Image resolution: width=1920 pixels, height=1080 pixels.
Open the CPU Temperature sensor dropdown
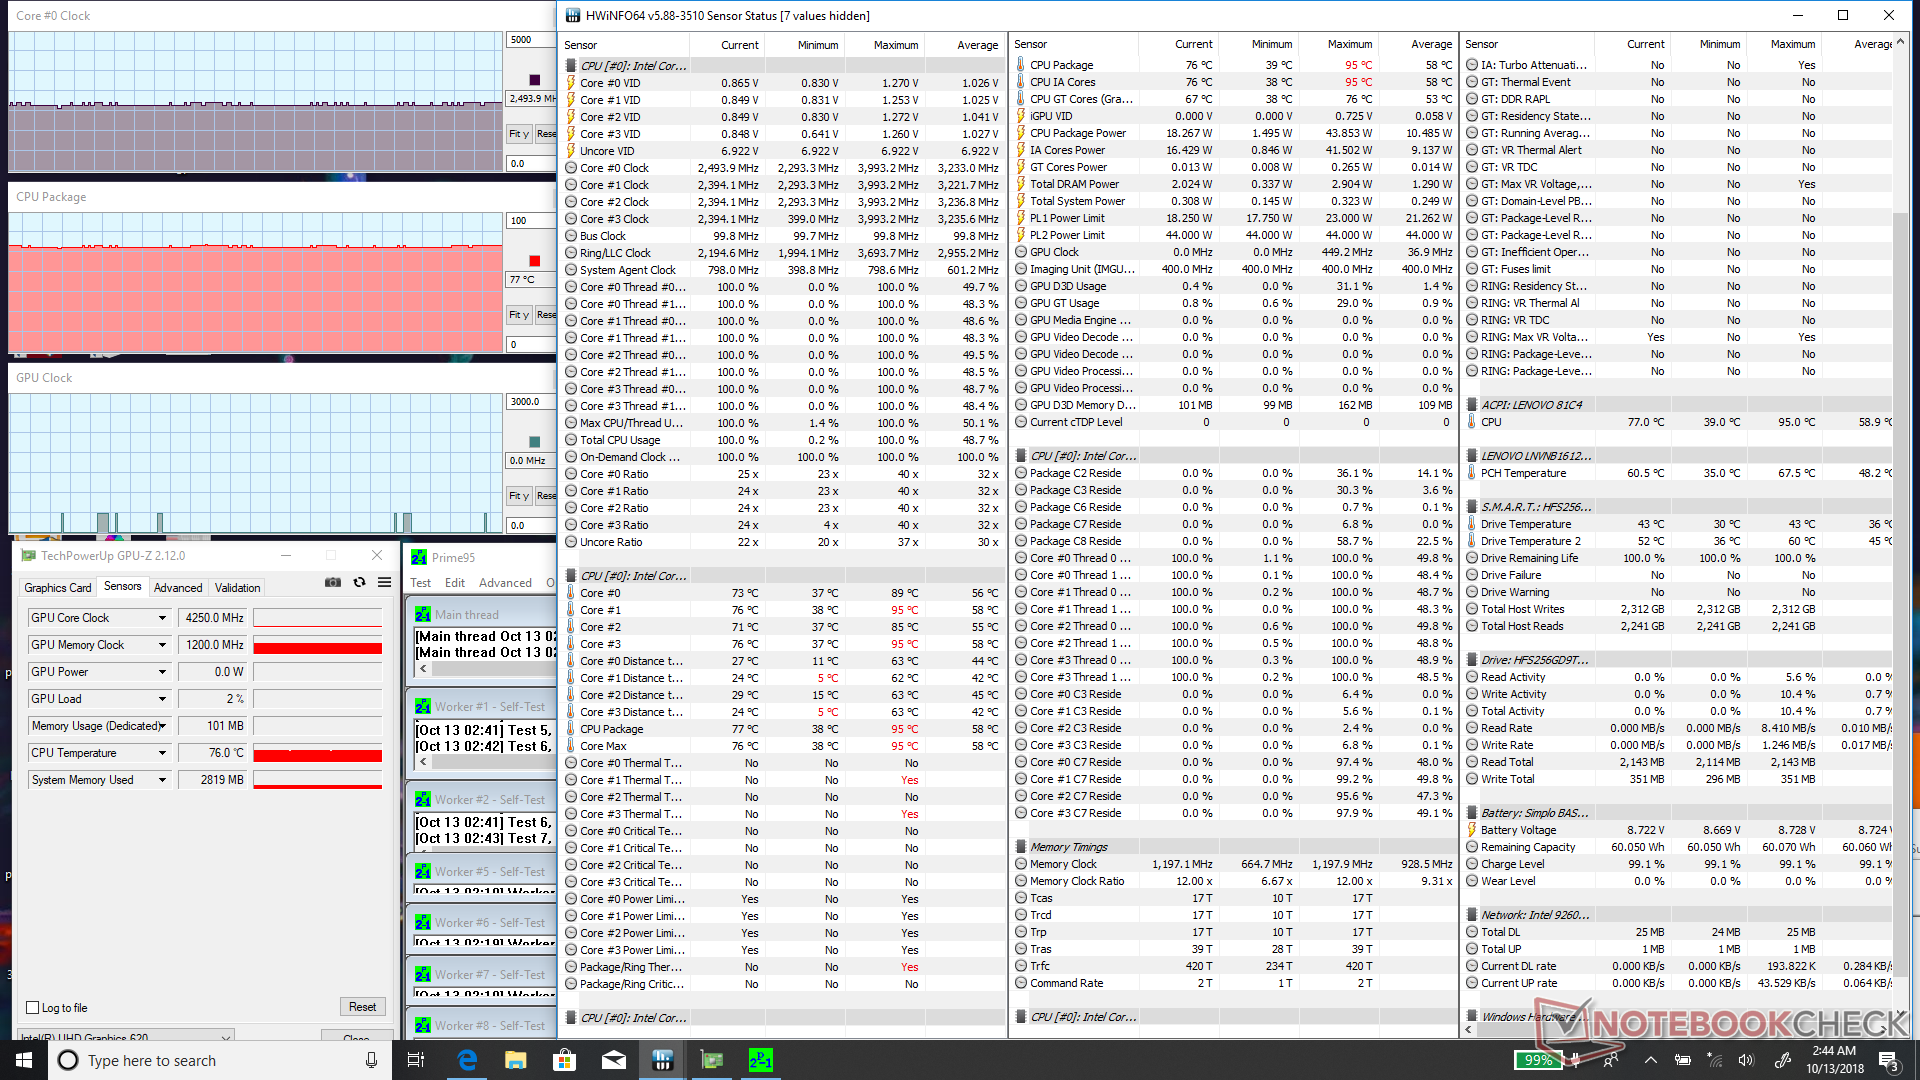coord(162,753)
